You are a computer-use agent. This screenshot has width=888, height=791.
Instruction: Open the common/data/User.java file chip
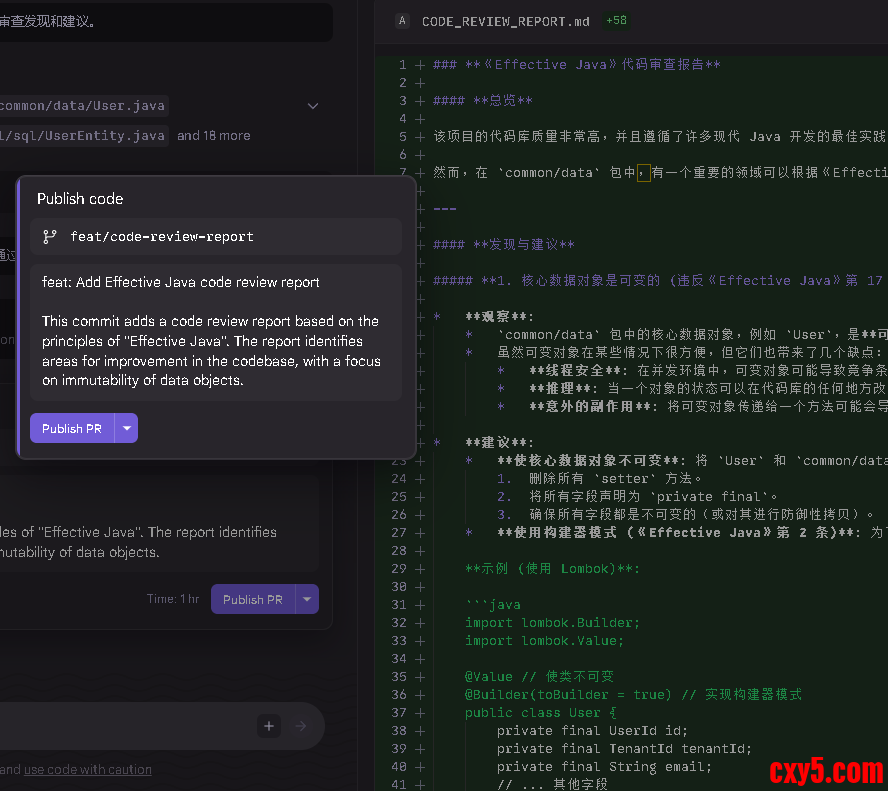(83, 106)
